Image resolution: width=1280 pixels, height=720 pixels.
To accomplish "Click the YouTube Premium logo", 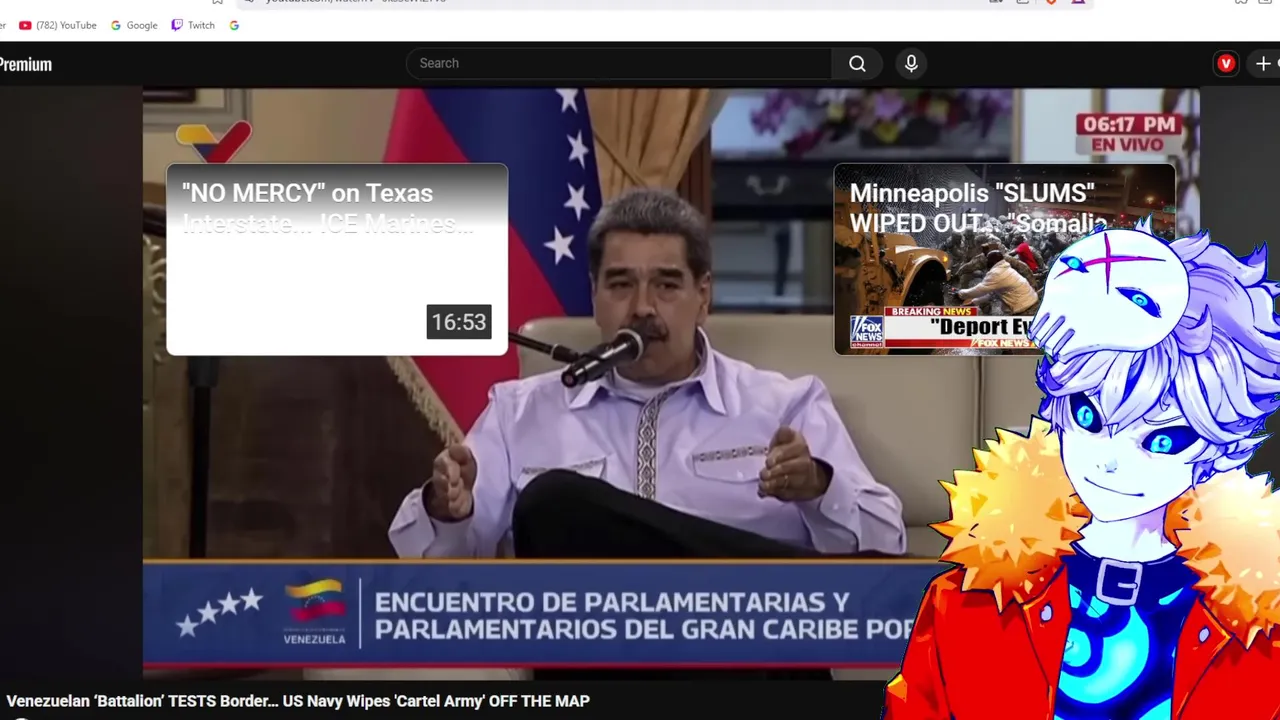I will [26, 64].
